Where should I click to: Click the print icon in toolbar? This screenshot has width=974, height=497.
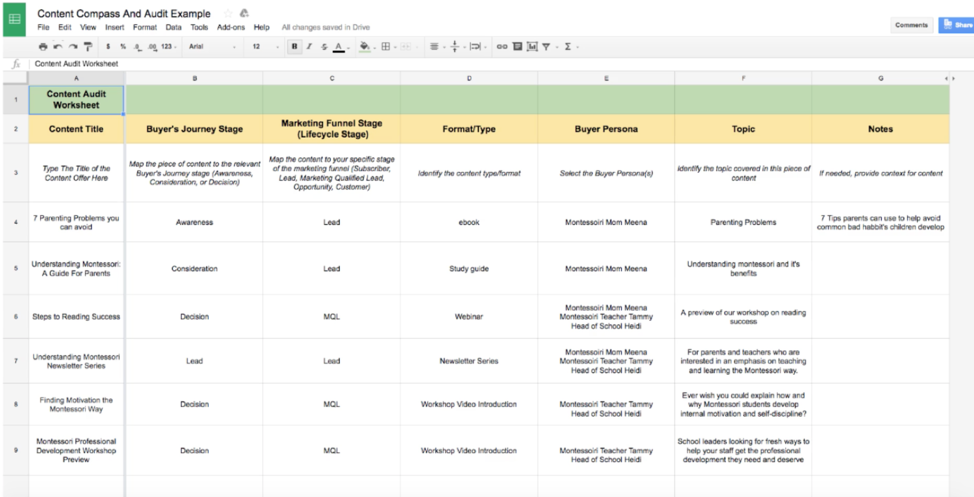click(x=42, y=46)
